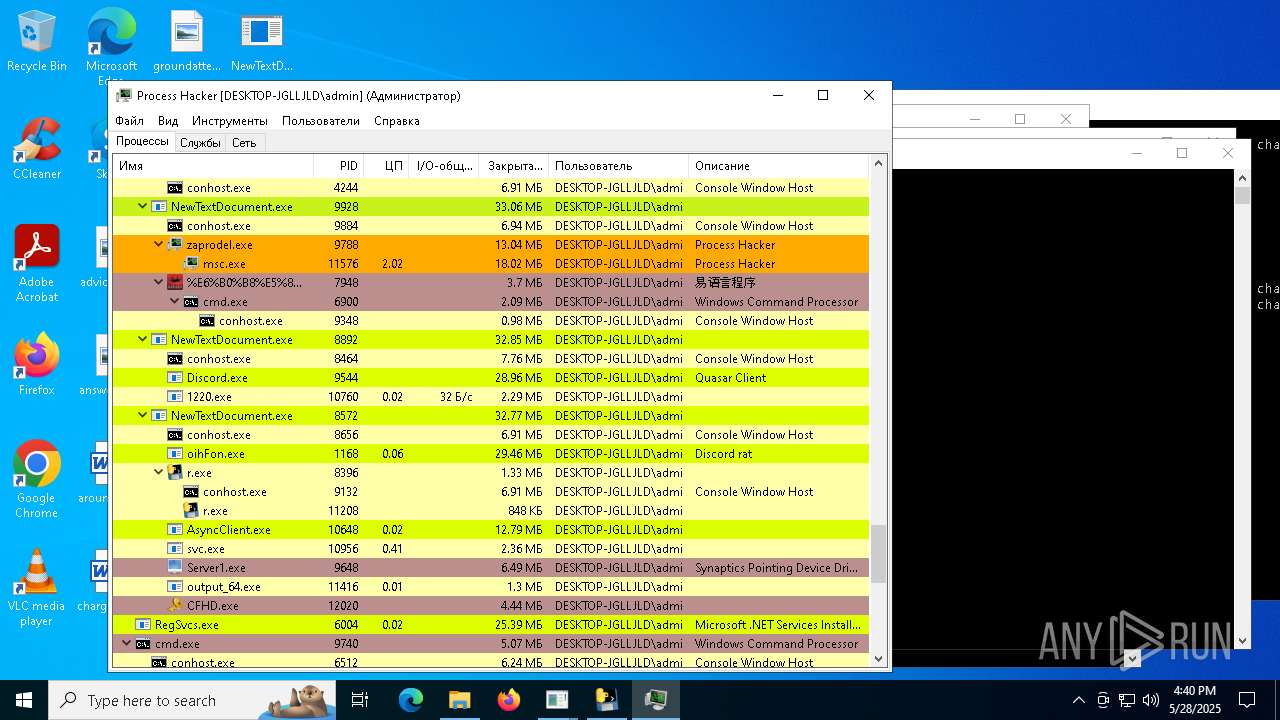Select the Процессы tab
This screenshot has width=1280, height=720.
pos(142,142)
